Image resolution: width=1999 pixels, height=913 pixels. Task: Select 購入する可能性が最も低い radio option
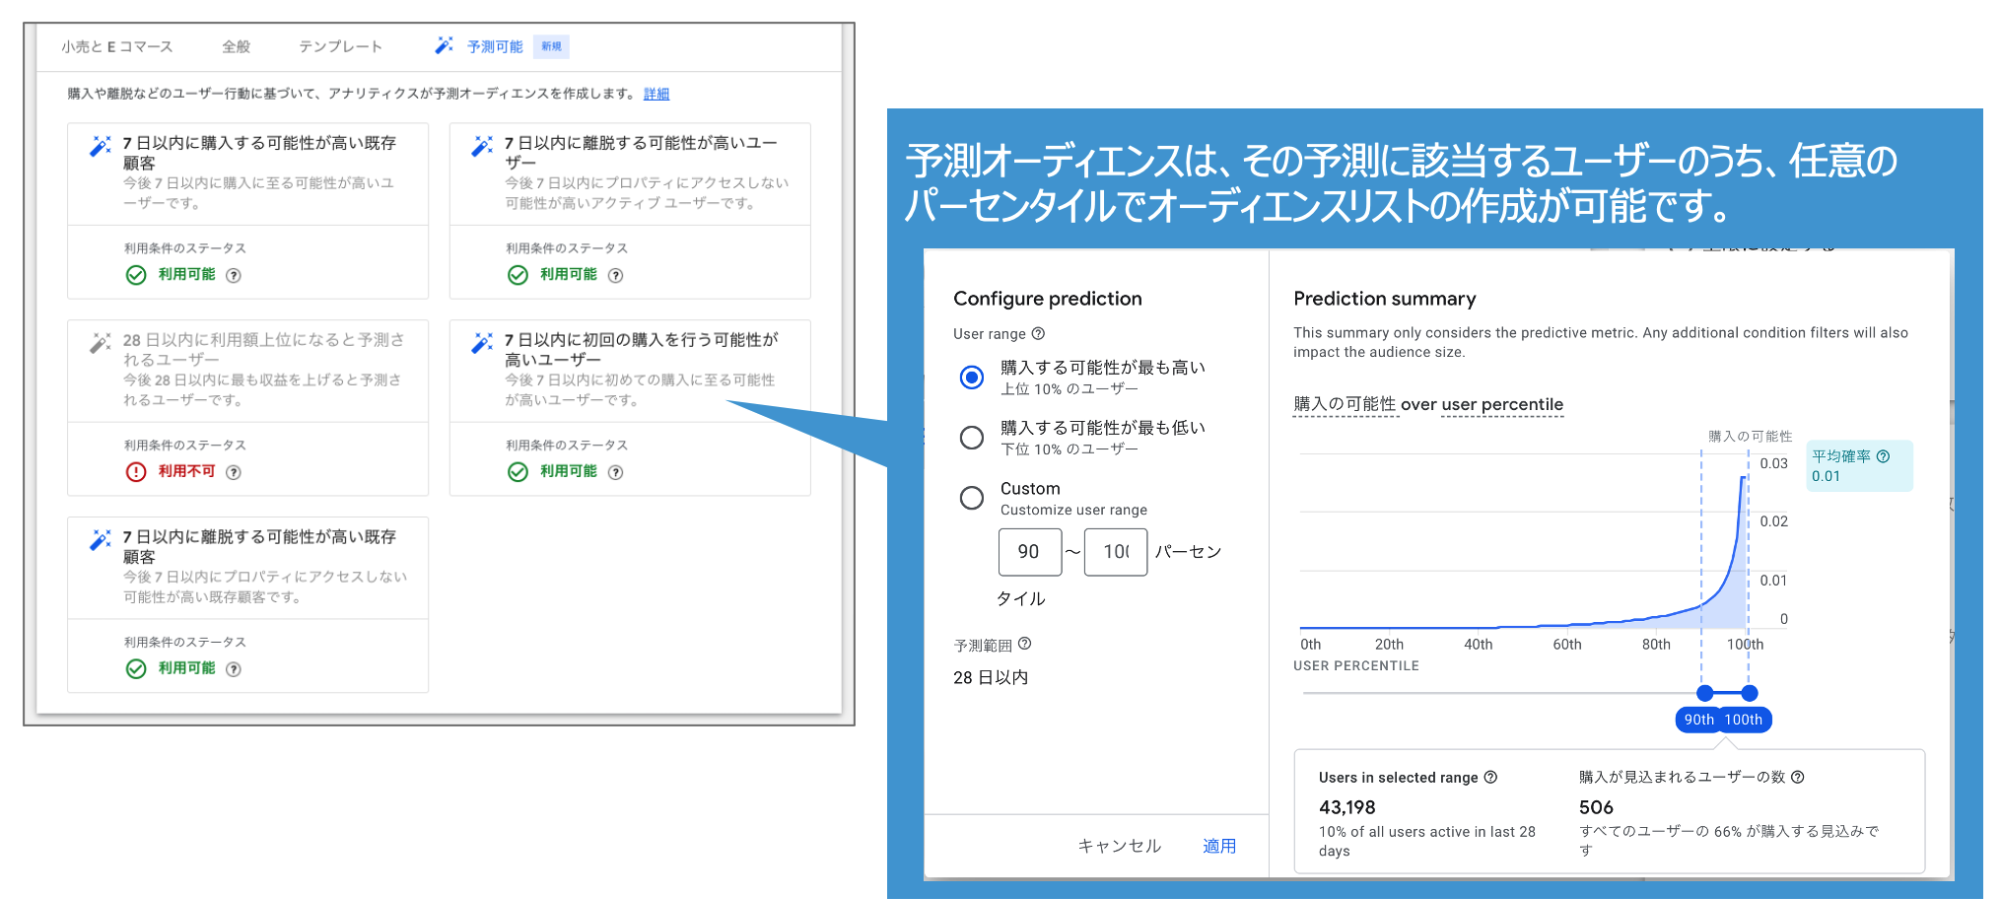point(971,437)
